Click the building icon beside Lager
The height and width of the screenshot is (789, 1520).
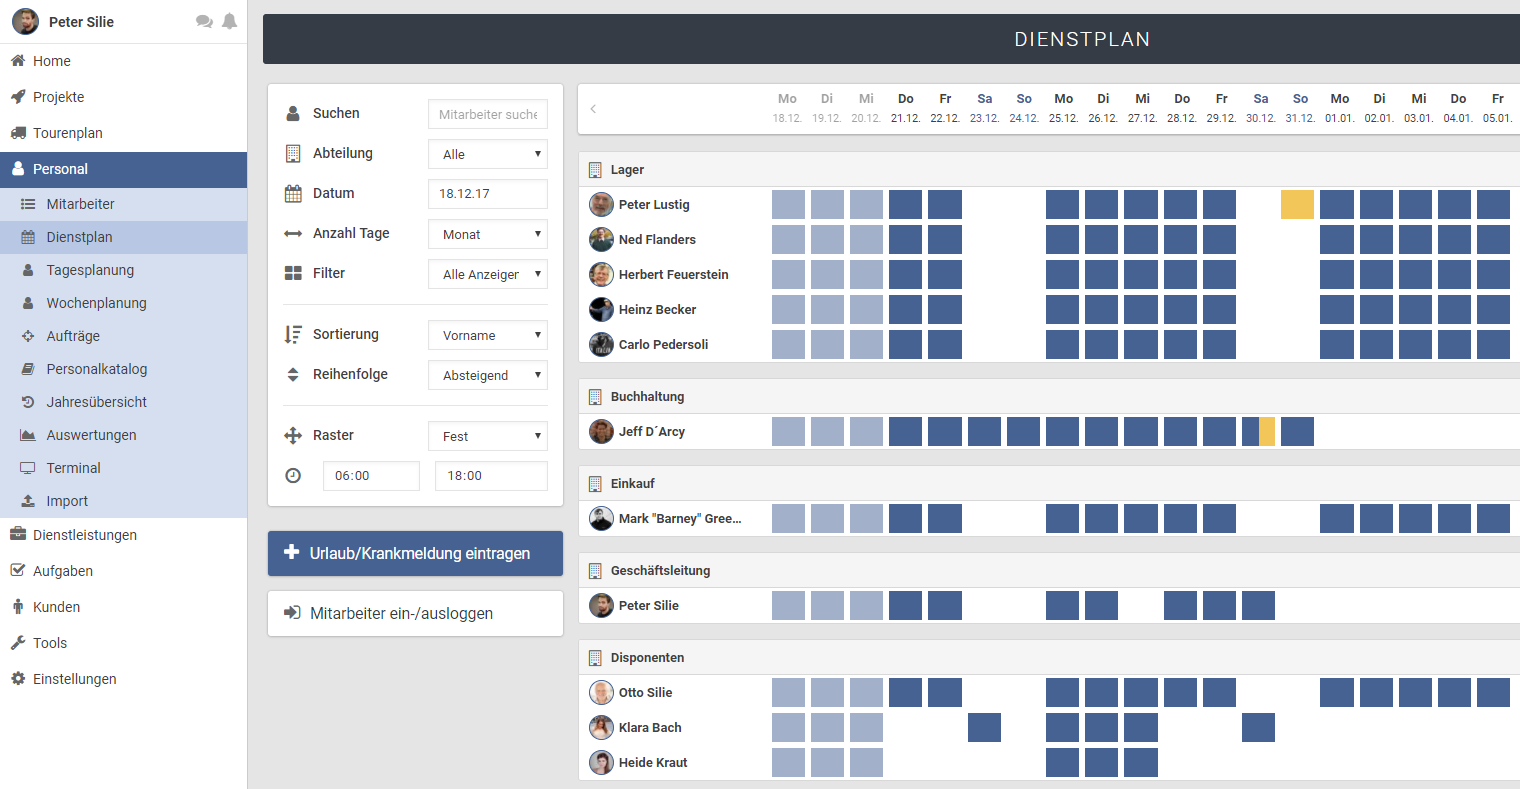point(595,170)
